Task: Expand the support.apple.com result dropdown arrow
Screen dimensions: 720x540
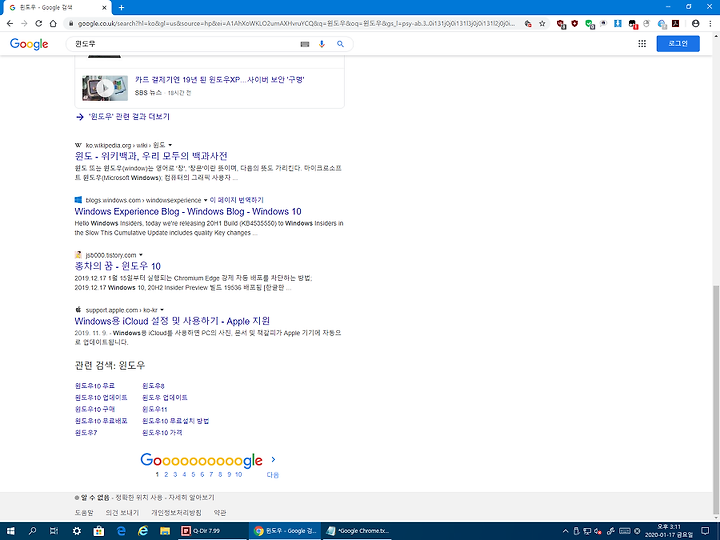Action: tap(162, 310)
